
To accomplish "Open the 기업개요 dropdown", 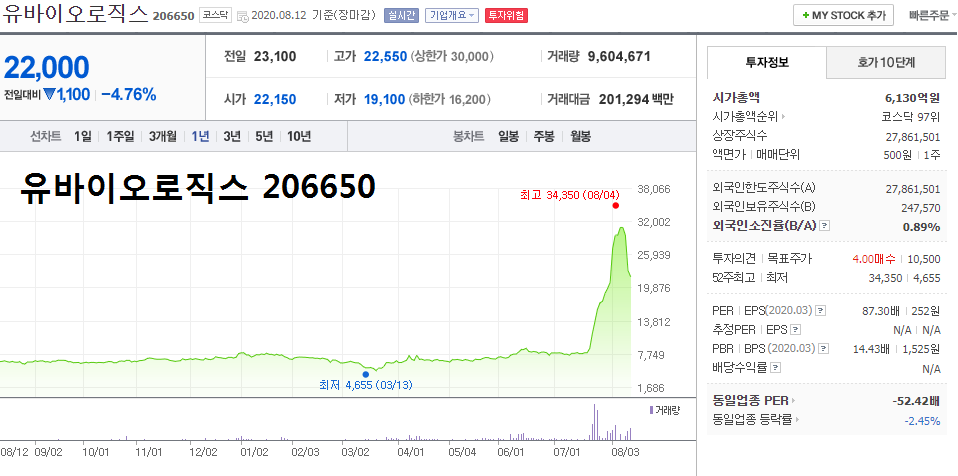I will pos(452,15).
